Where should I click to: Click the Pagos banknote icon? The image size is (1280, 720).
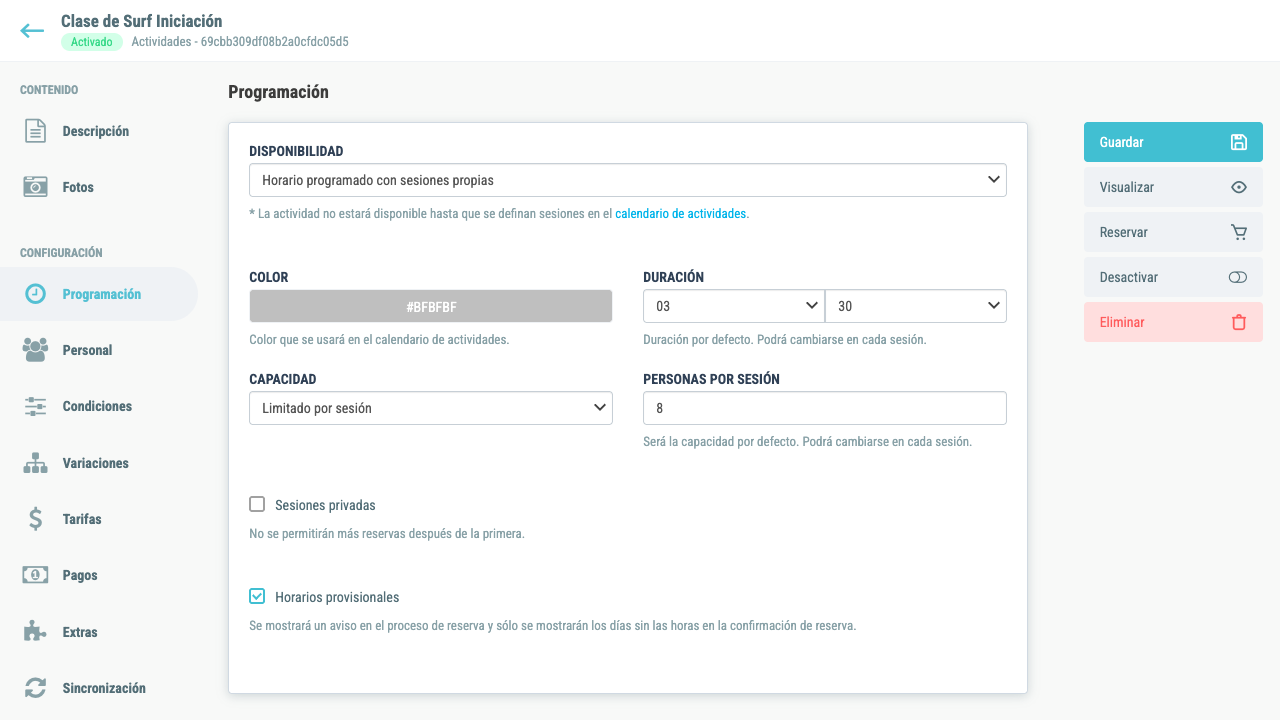pos(35,575)
